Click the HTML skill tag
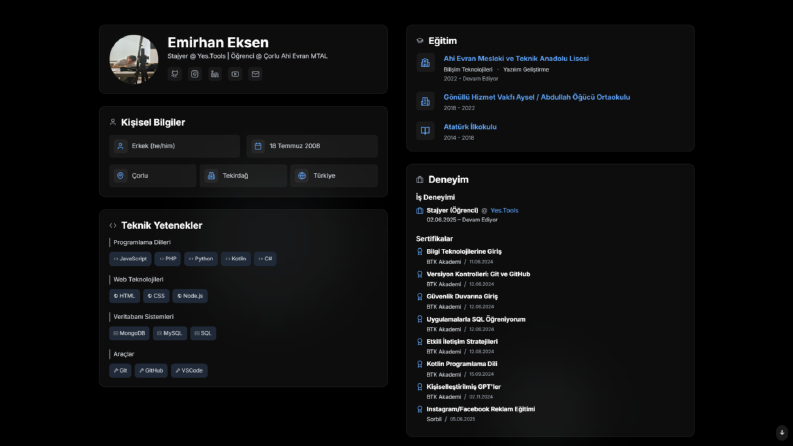The height and width of the screenshot is (446, 793). point(124,296)
